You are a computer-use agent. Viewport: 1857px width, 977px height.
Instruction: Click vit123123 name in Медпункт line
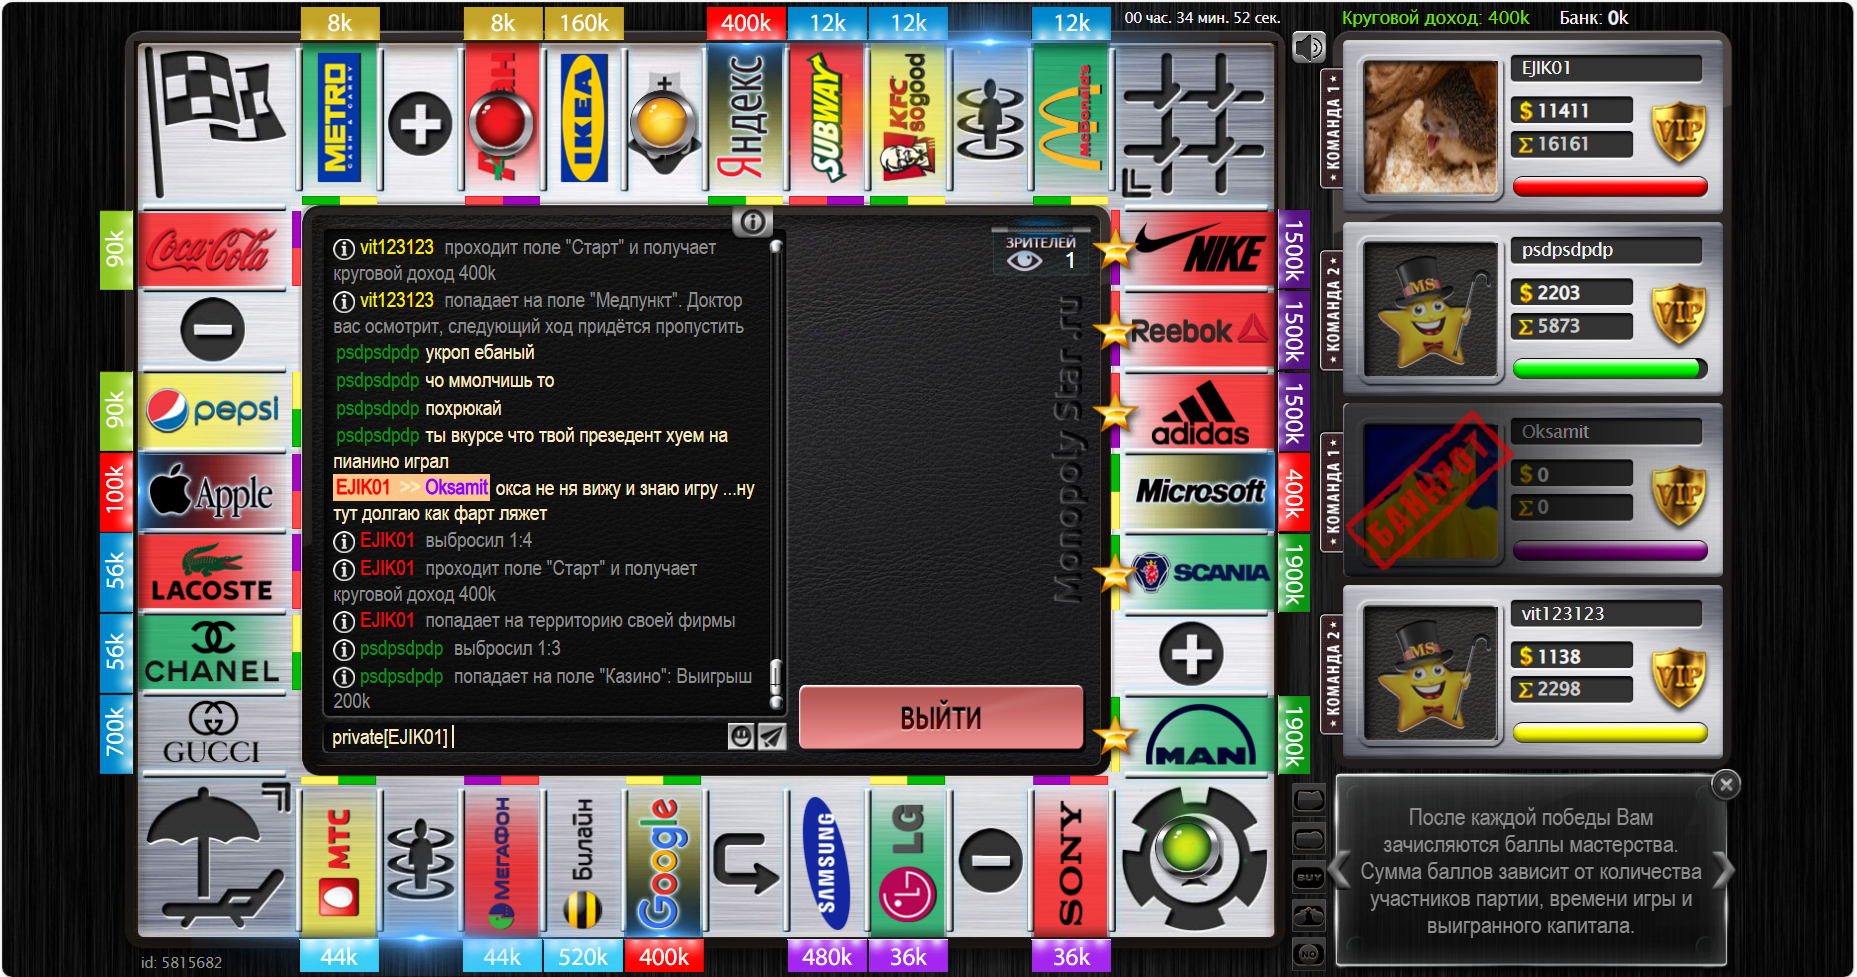pos(397,300)
